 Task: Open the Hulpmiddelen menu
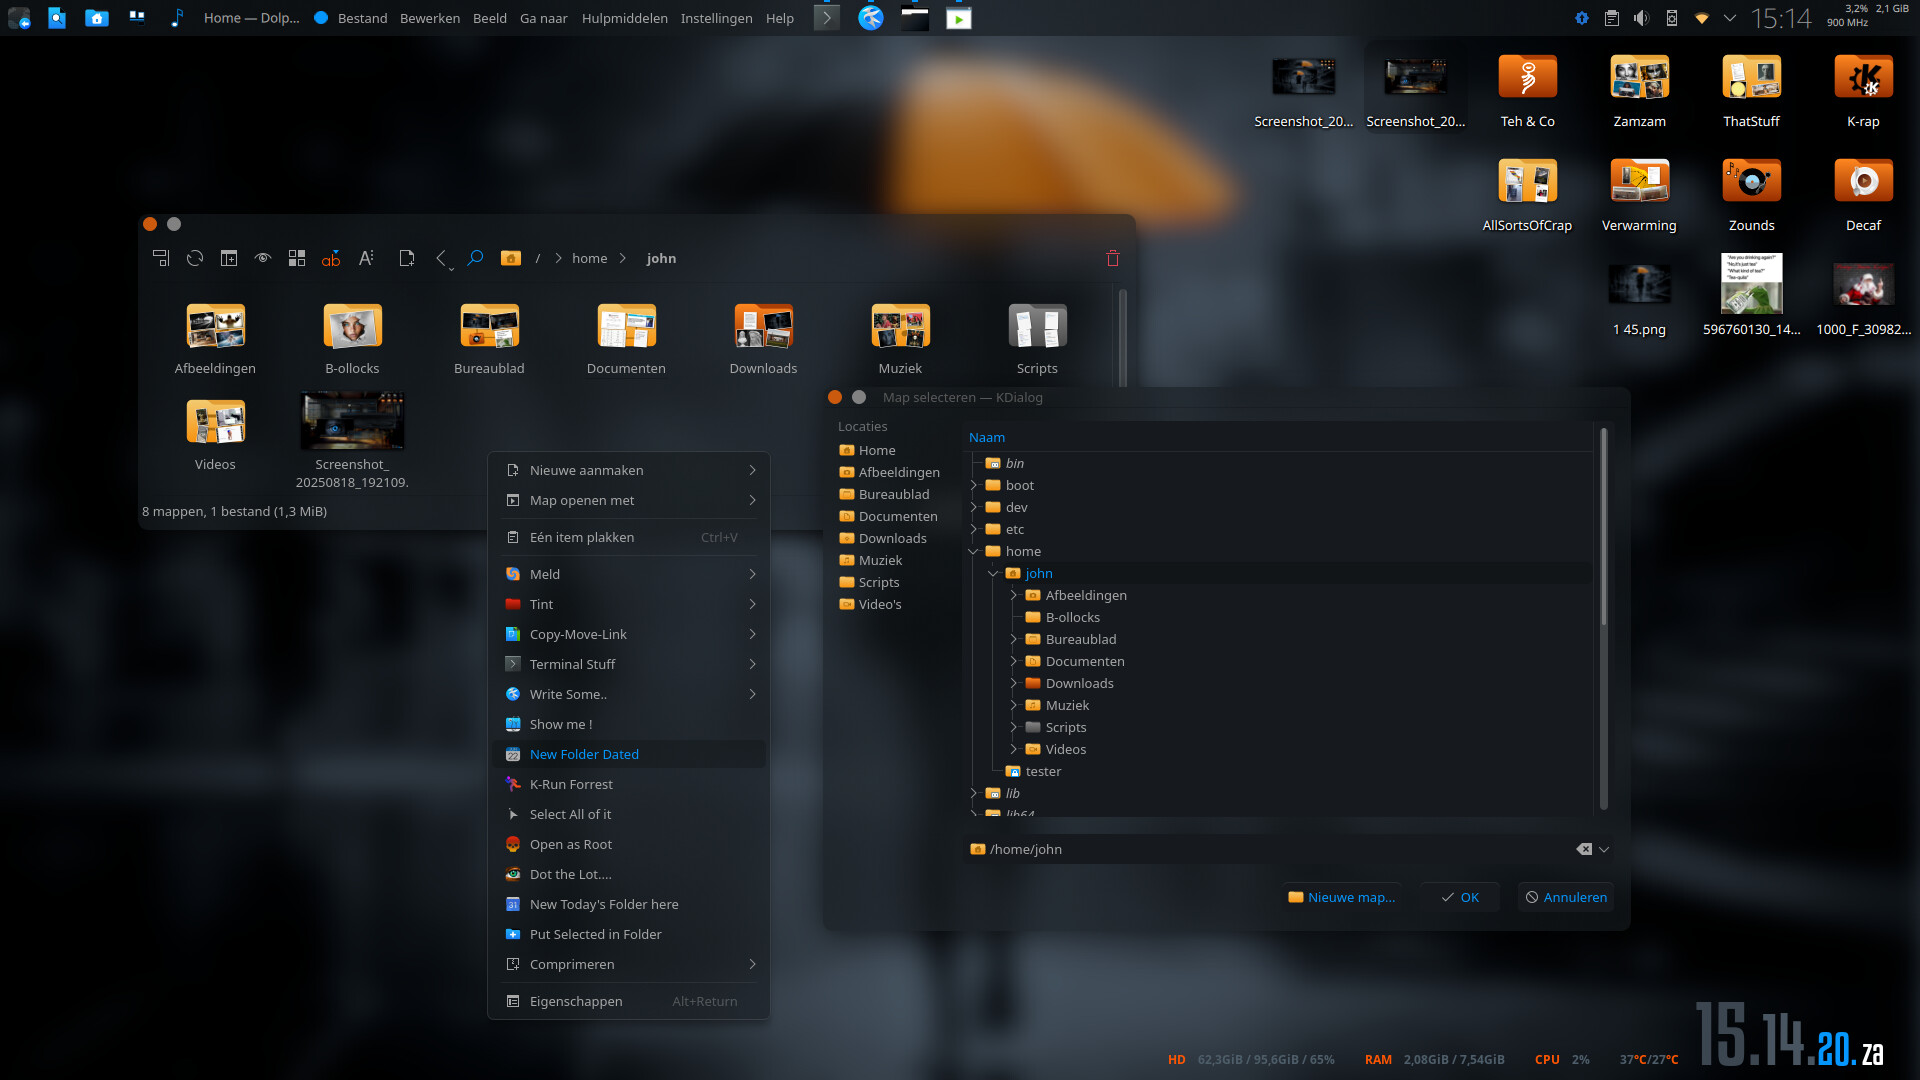tap(624, 18)
